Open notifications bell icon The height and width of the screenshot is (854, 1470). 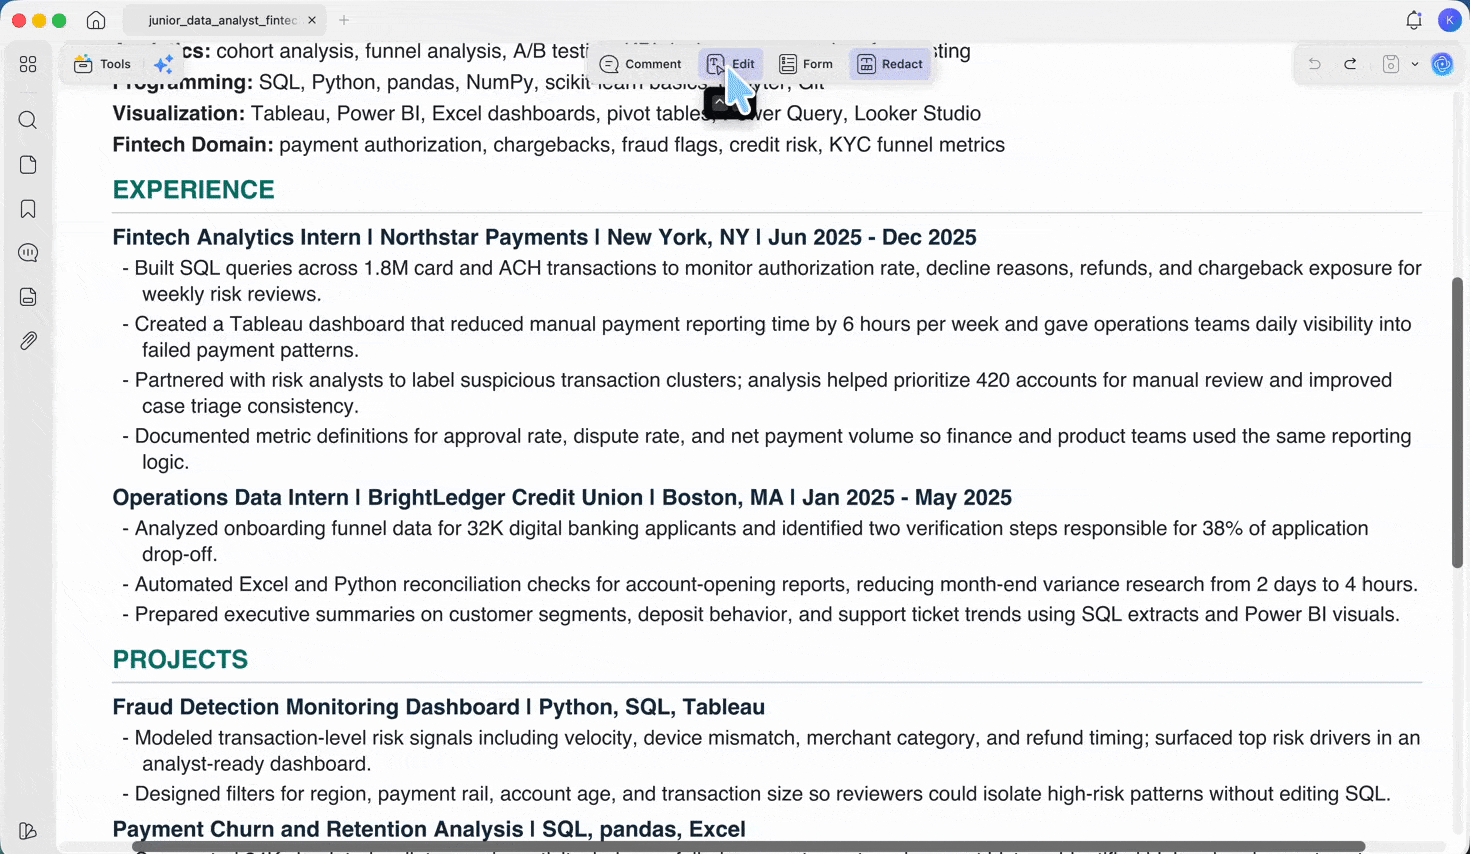tap(1414, 20)
